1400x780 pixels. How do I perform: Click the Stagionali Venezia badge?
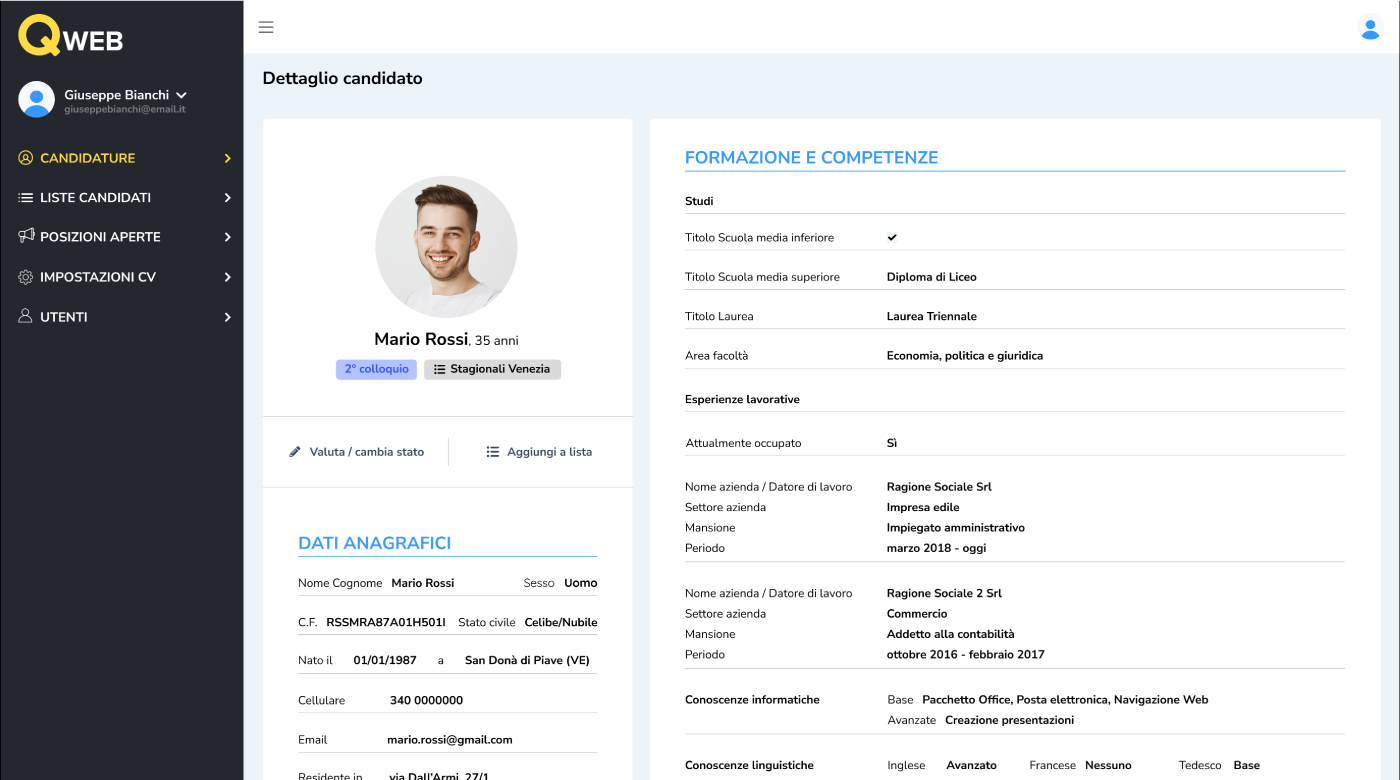click(x=492, y=369)
